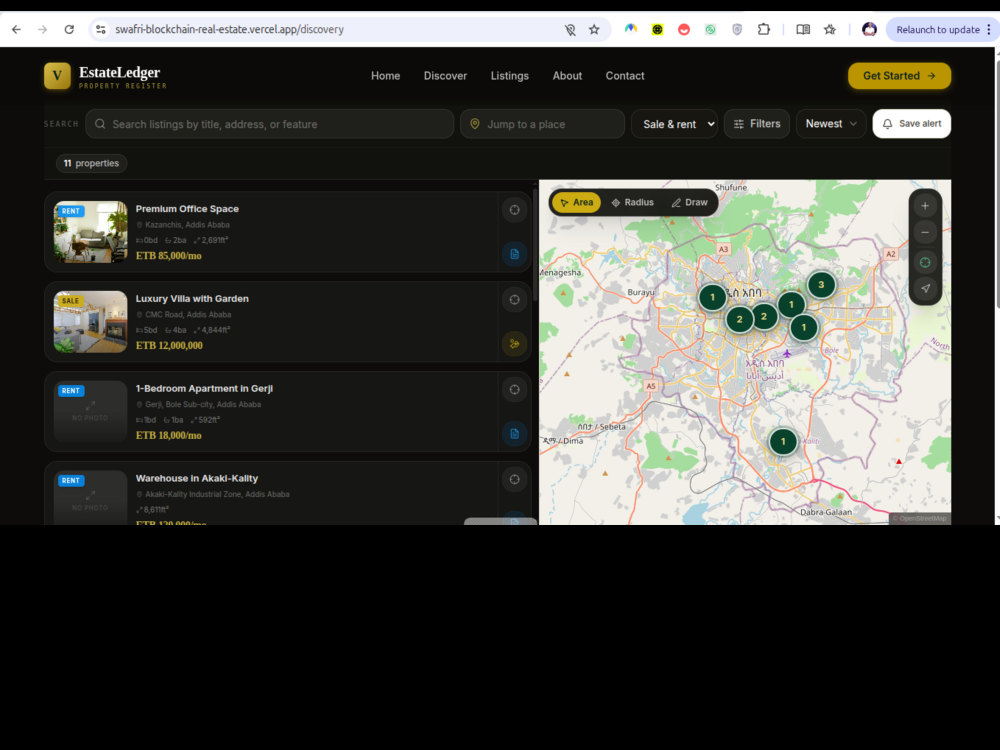Go to the Listings nav item
The height and width of the screenshot is (750, 1000).
(x=510, y=76)
